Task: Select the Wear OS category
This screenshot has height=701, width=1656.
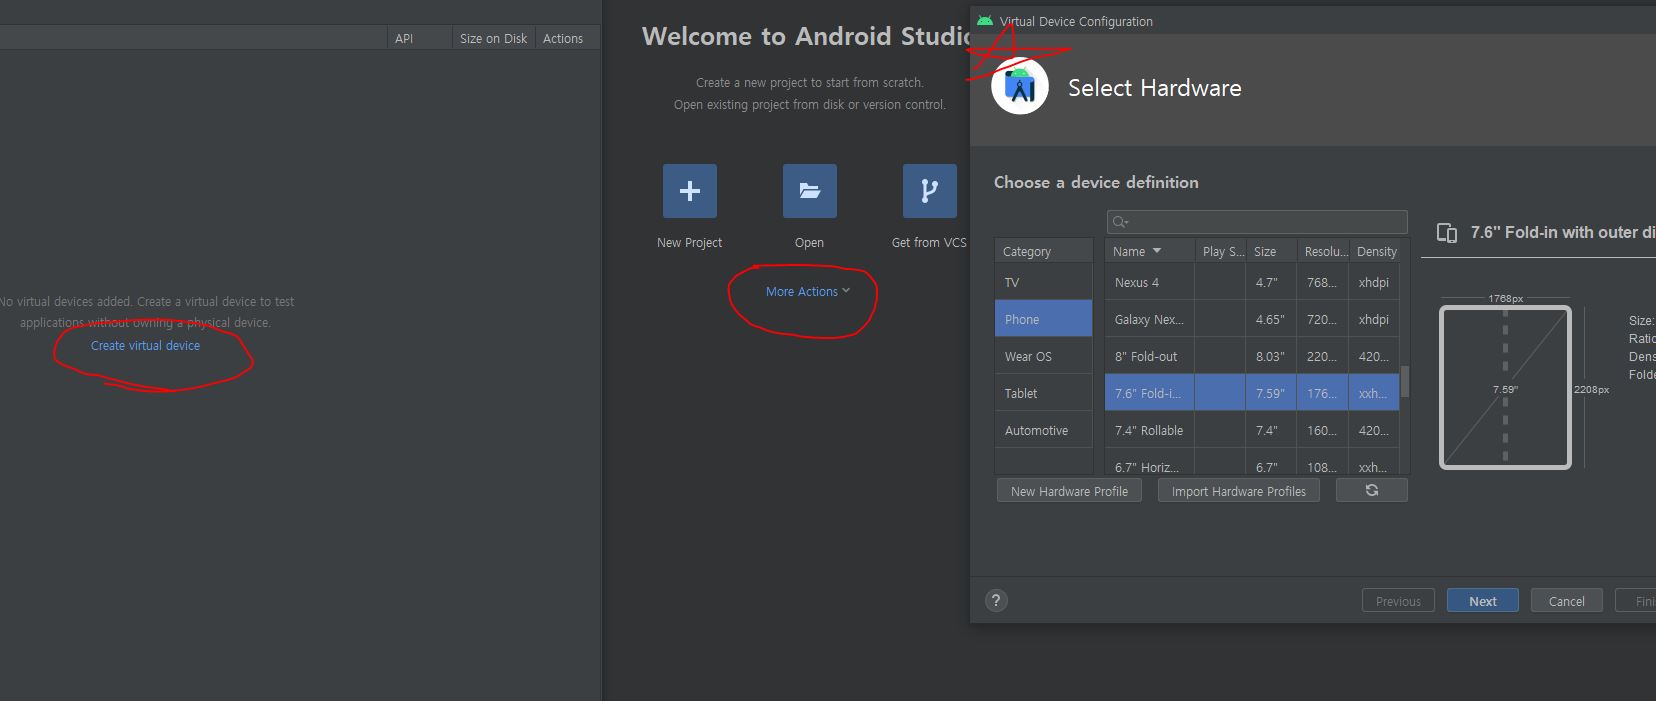Action: click(1043, 356)
